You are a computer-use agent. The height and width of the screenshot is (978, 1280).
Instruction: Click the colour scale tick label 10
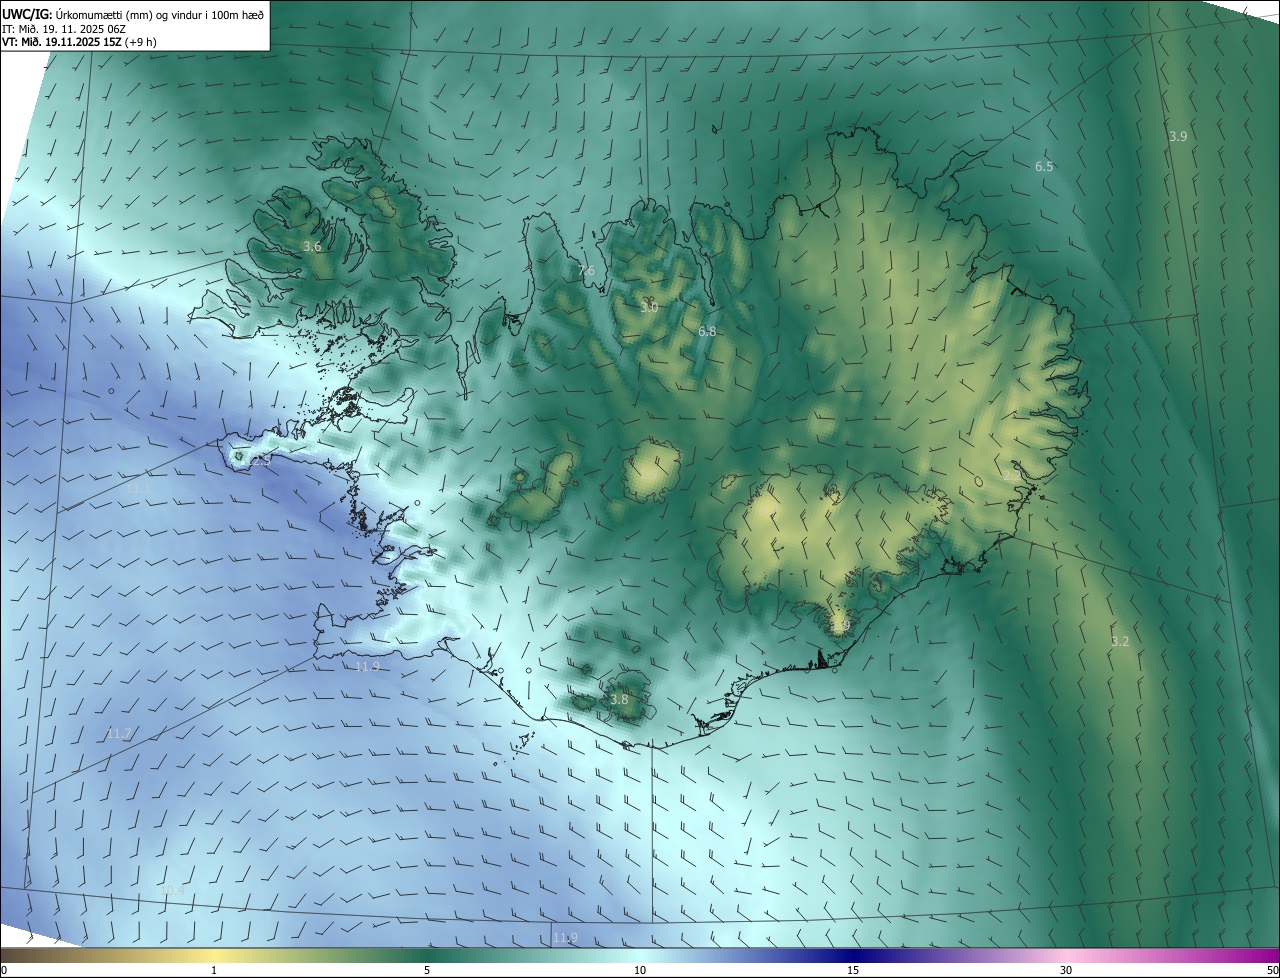(x=640, y=970)
